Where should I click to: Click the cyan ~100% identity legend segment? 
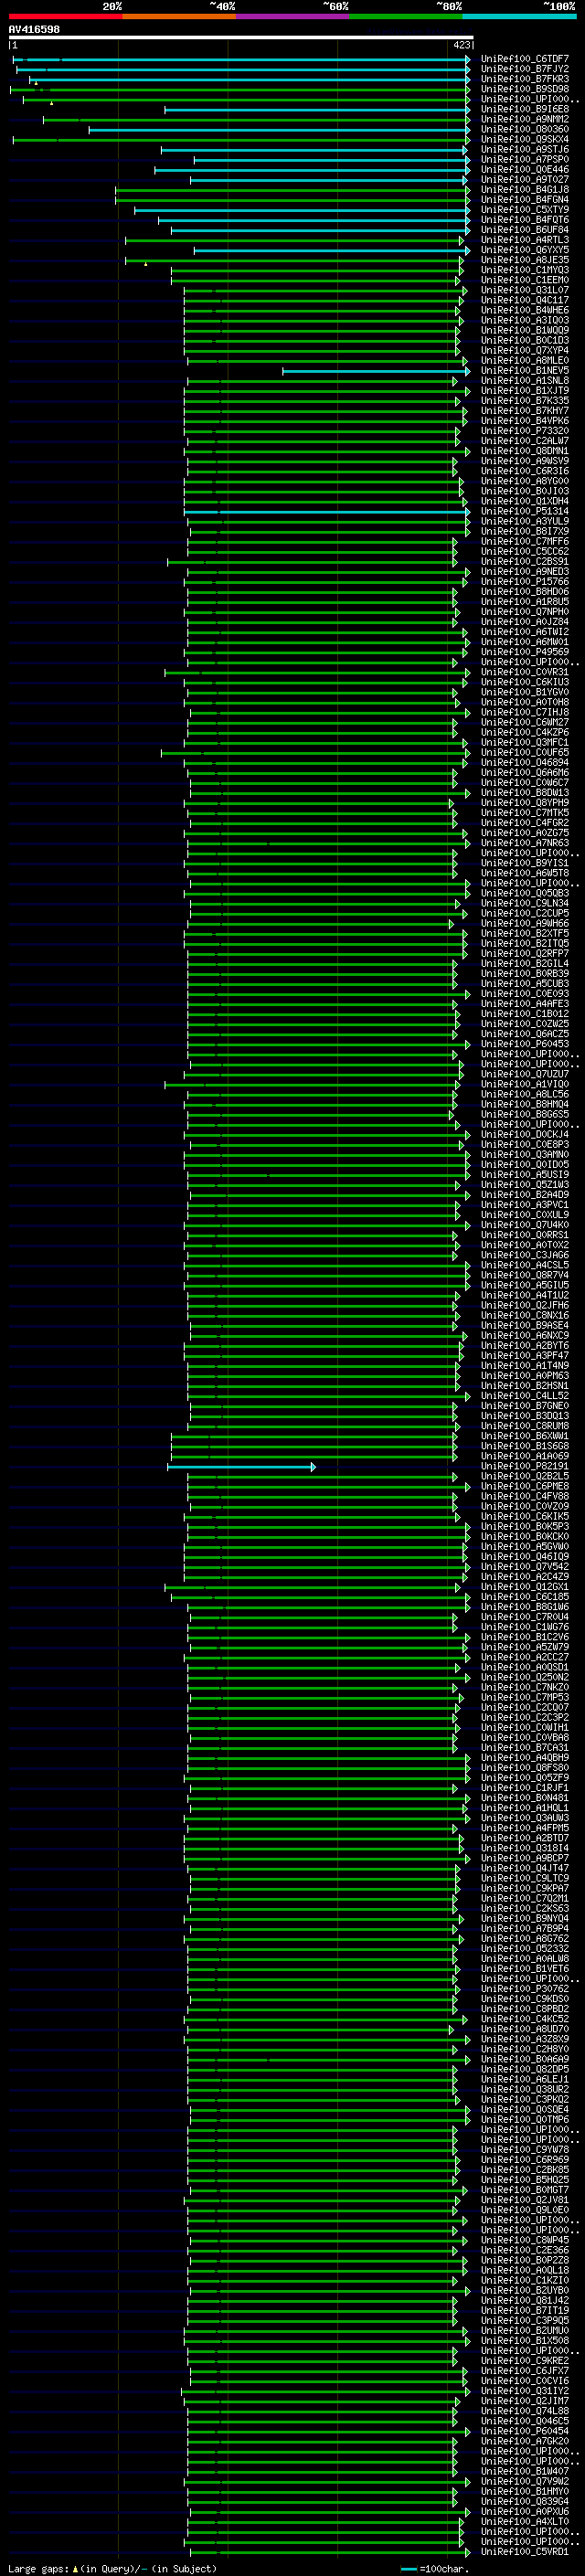(x=519, y=16)
